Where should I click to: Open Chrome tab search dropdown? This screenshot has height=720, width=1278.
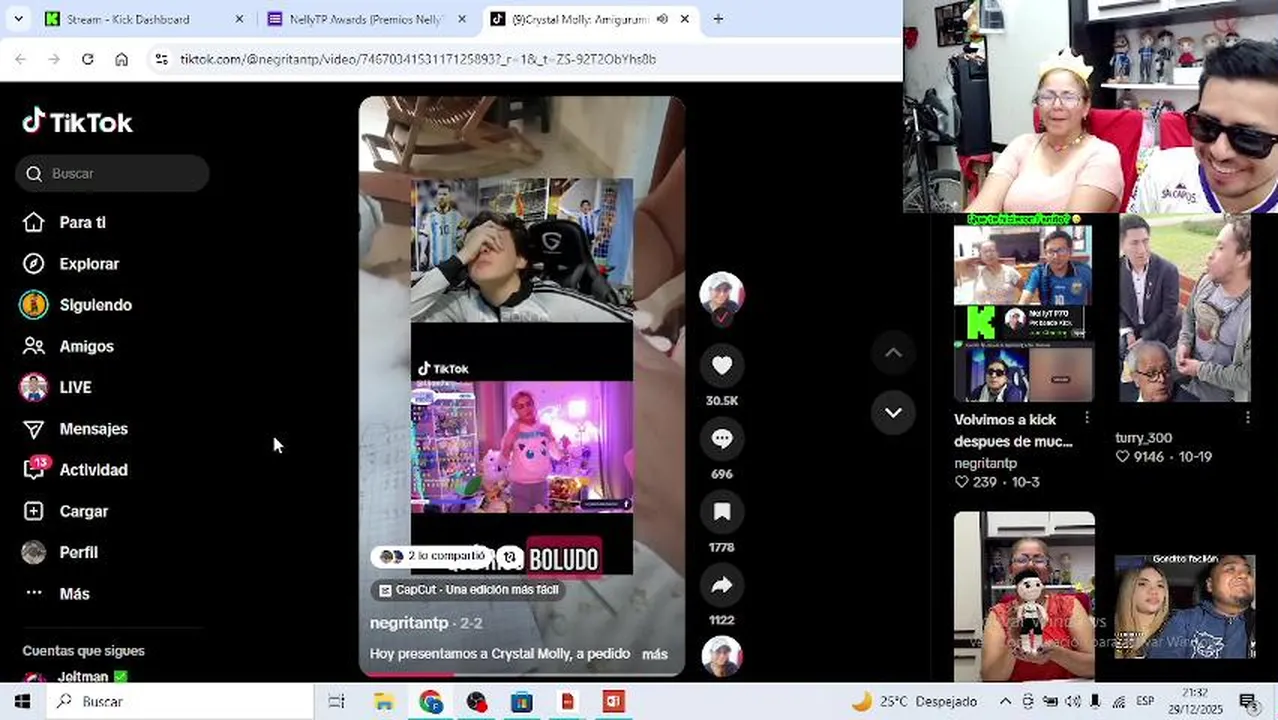pyautogui.click(x=16, y=19)
